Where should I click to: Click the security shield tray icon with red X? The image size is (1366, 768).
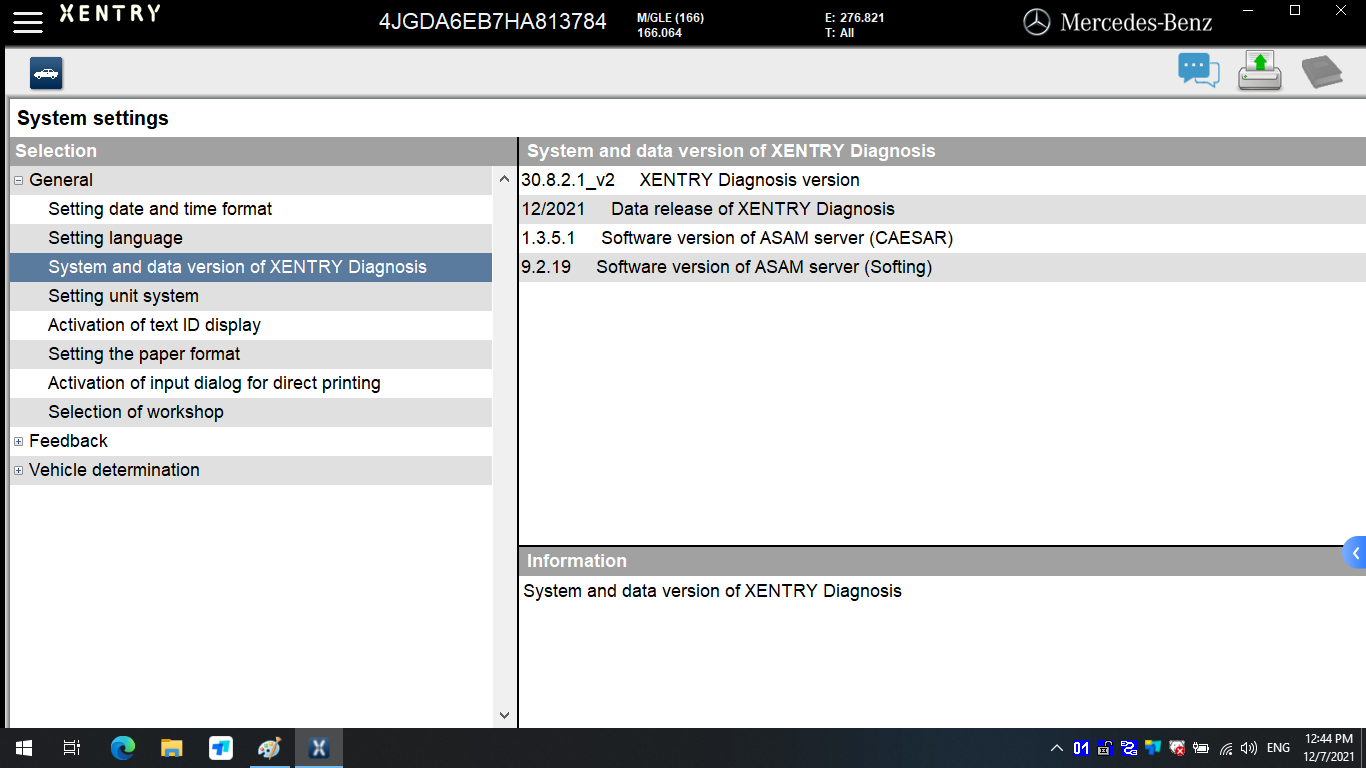1177,748
